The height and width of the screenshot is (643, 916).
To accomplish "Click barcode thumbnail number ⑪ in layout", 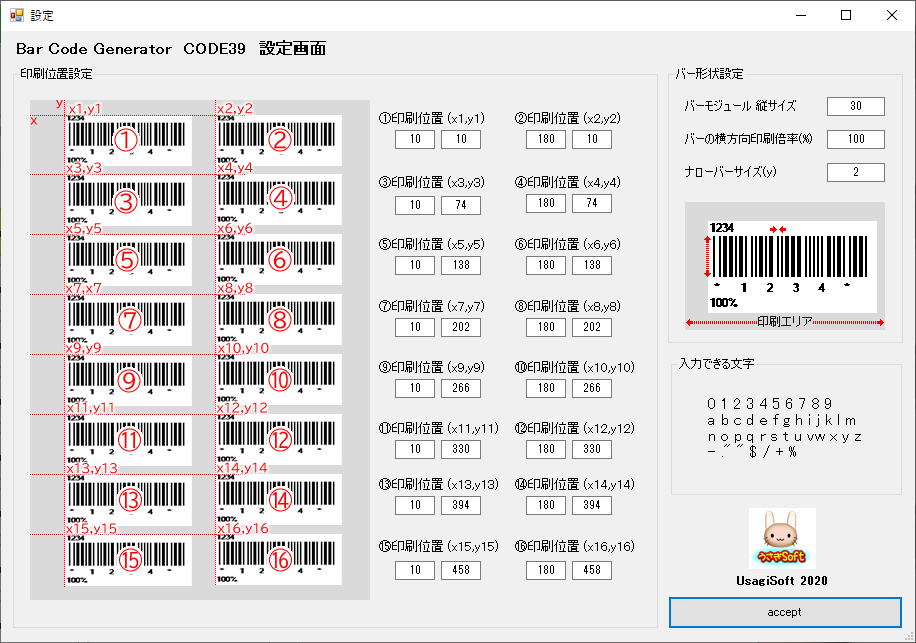I will click(x=128, y=440).
